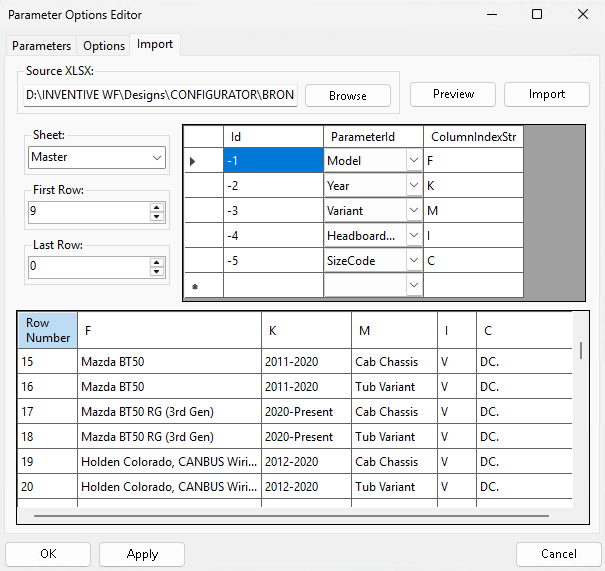This screenshot has height=571, width=605.
Task: Select the Id cell containing -2
Action: click(273, 186)
